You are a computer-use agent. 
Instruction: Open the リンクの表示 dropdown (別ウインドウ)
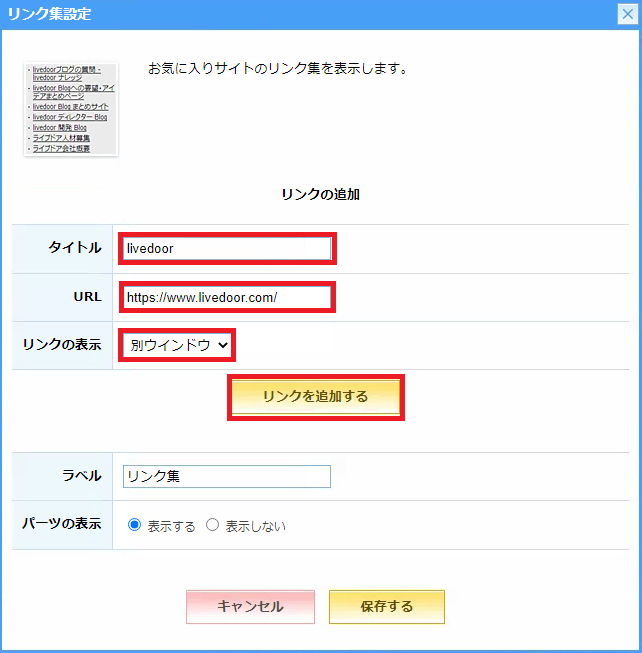177,345
